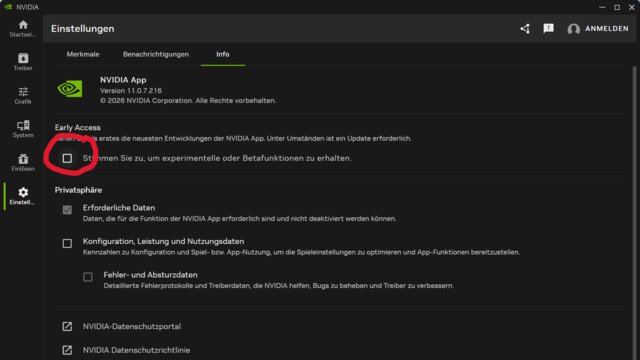Minimize the NVIDIA window
The width and height of the screenshot is (640, 360).
602,7
